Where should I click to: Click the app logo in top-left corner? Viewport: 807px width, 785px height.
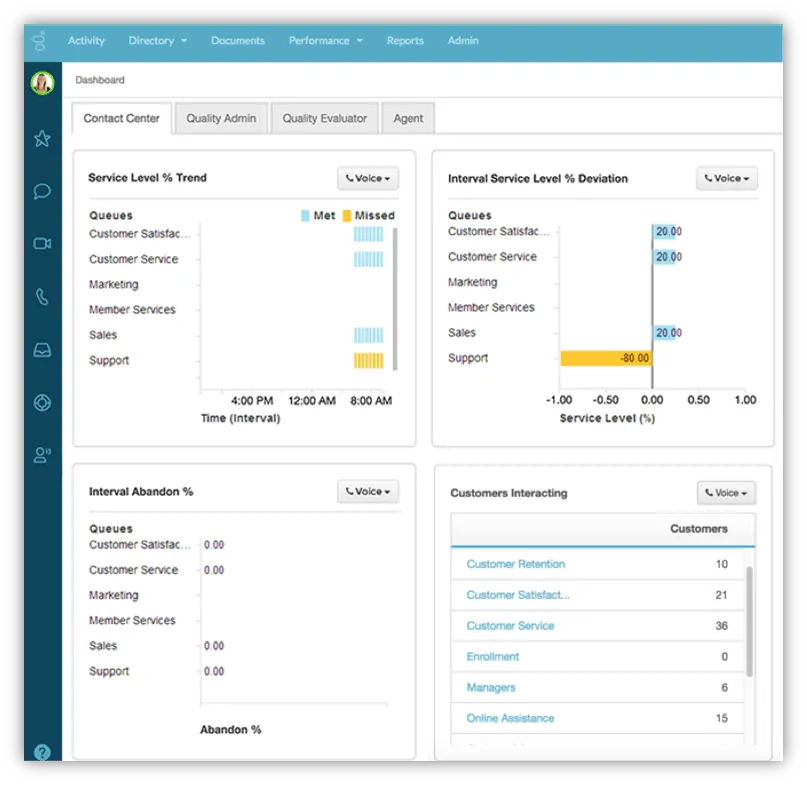[40, 41]
